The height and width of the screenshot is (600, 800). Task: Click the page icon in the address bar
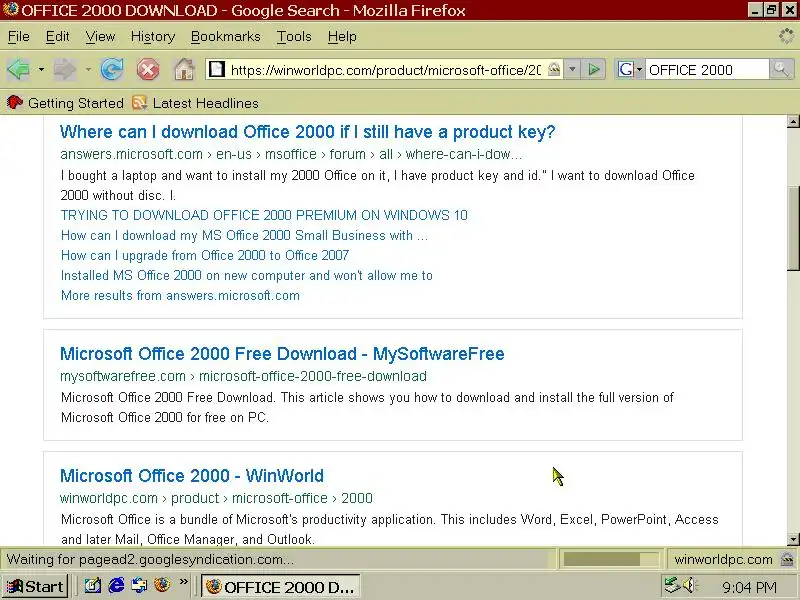pos(217,69)
